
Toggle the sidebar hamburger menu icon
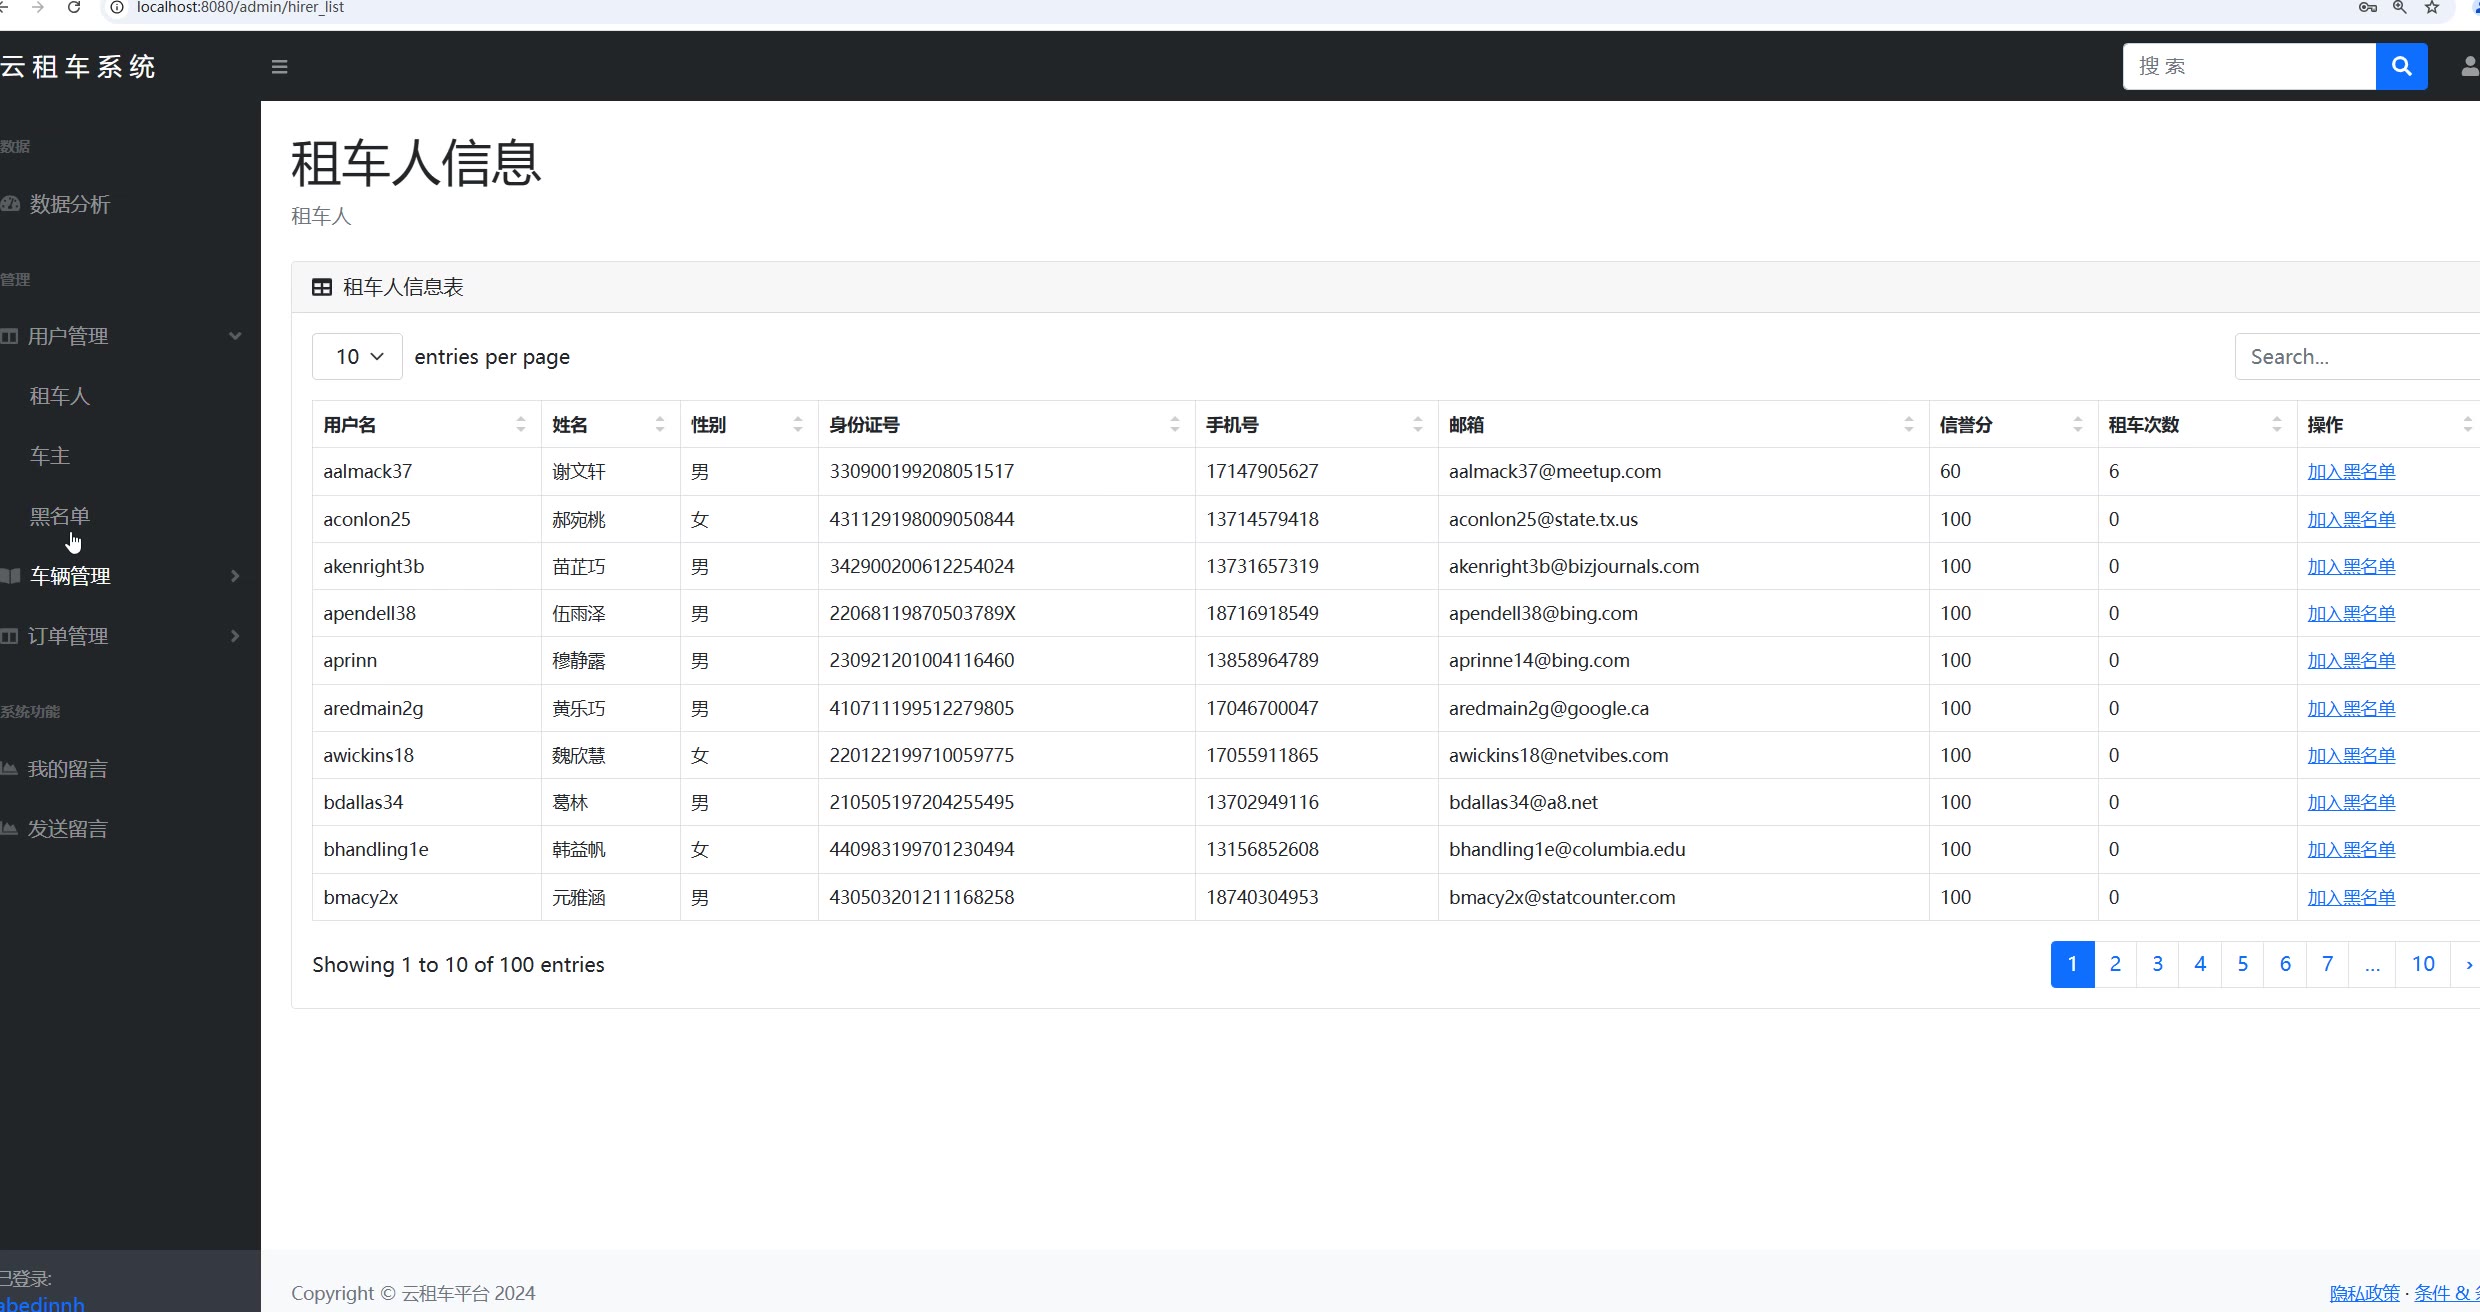pos(280,67)
